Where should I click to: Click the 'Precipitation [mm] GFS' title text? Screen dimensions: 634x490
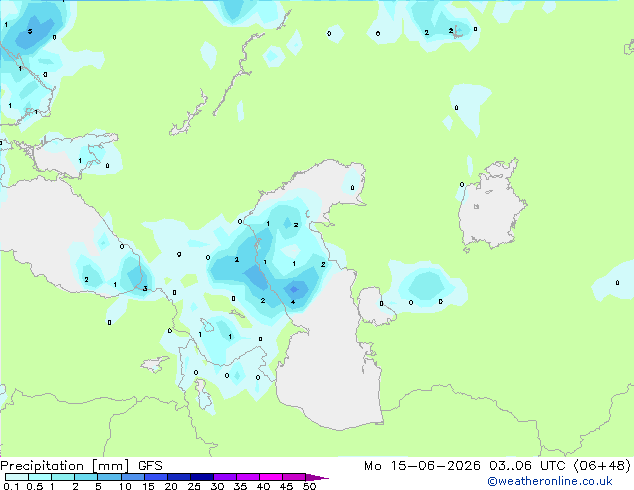coord(81,466)
